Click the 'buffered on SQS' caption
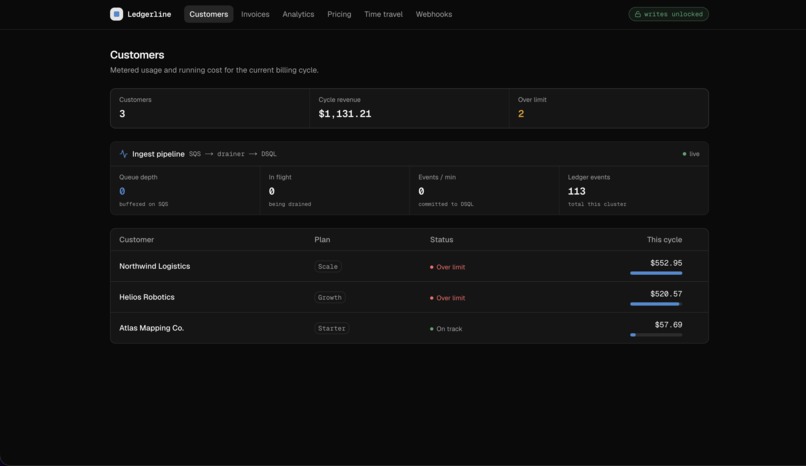This screenshot has width=806, height=466. (x=143, y=204)
